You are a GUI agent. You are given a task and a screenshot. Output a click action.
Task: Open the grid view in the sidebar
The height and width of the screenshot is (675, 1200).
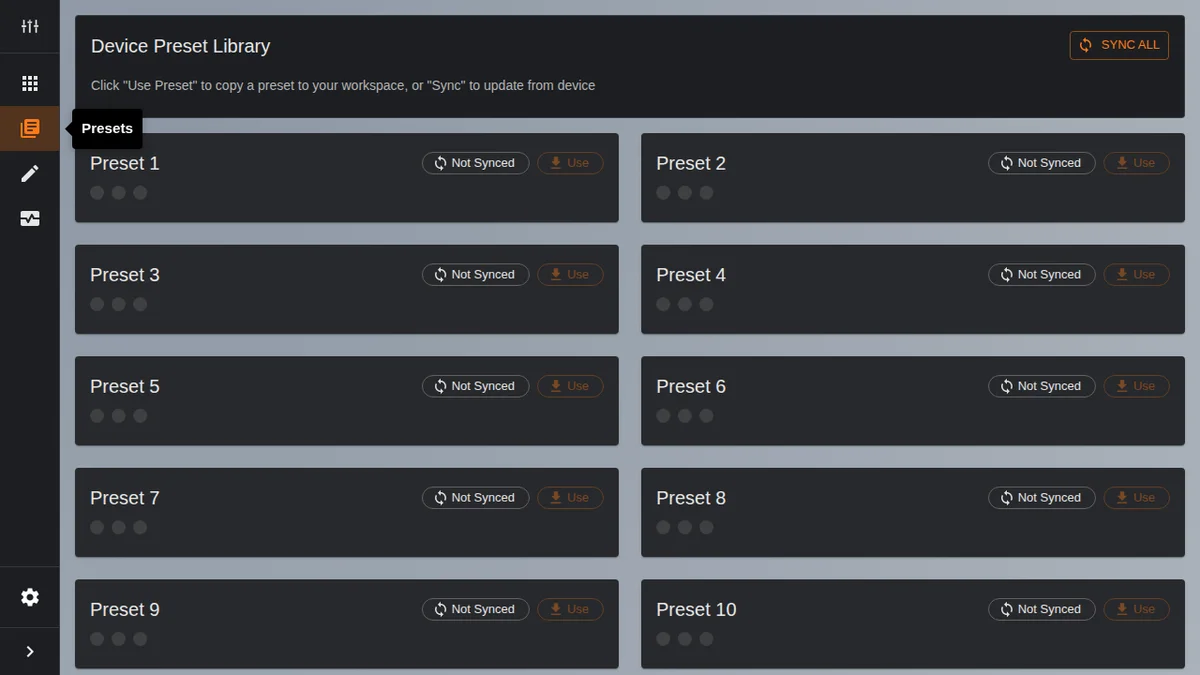pos(30,84)
